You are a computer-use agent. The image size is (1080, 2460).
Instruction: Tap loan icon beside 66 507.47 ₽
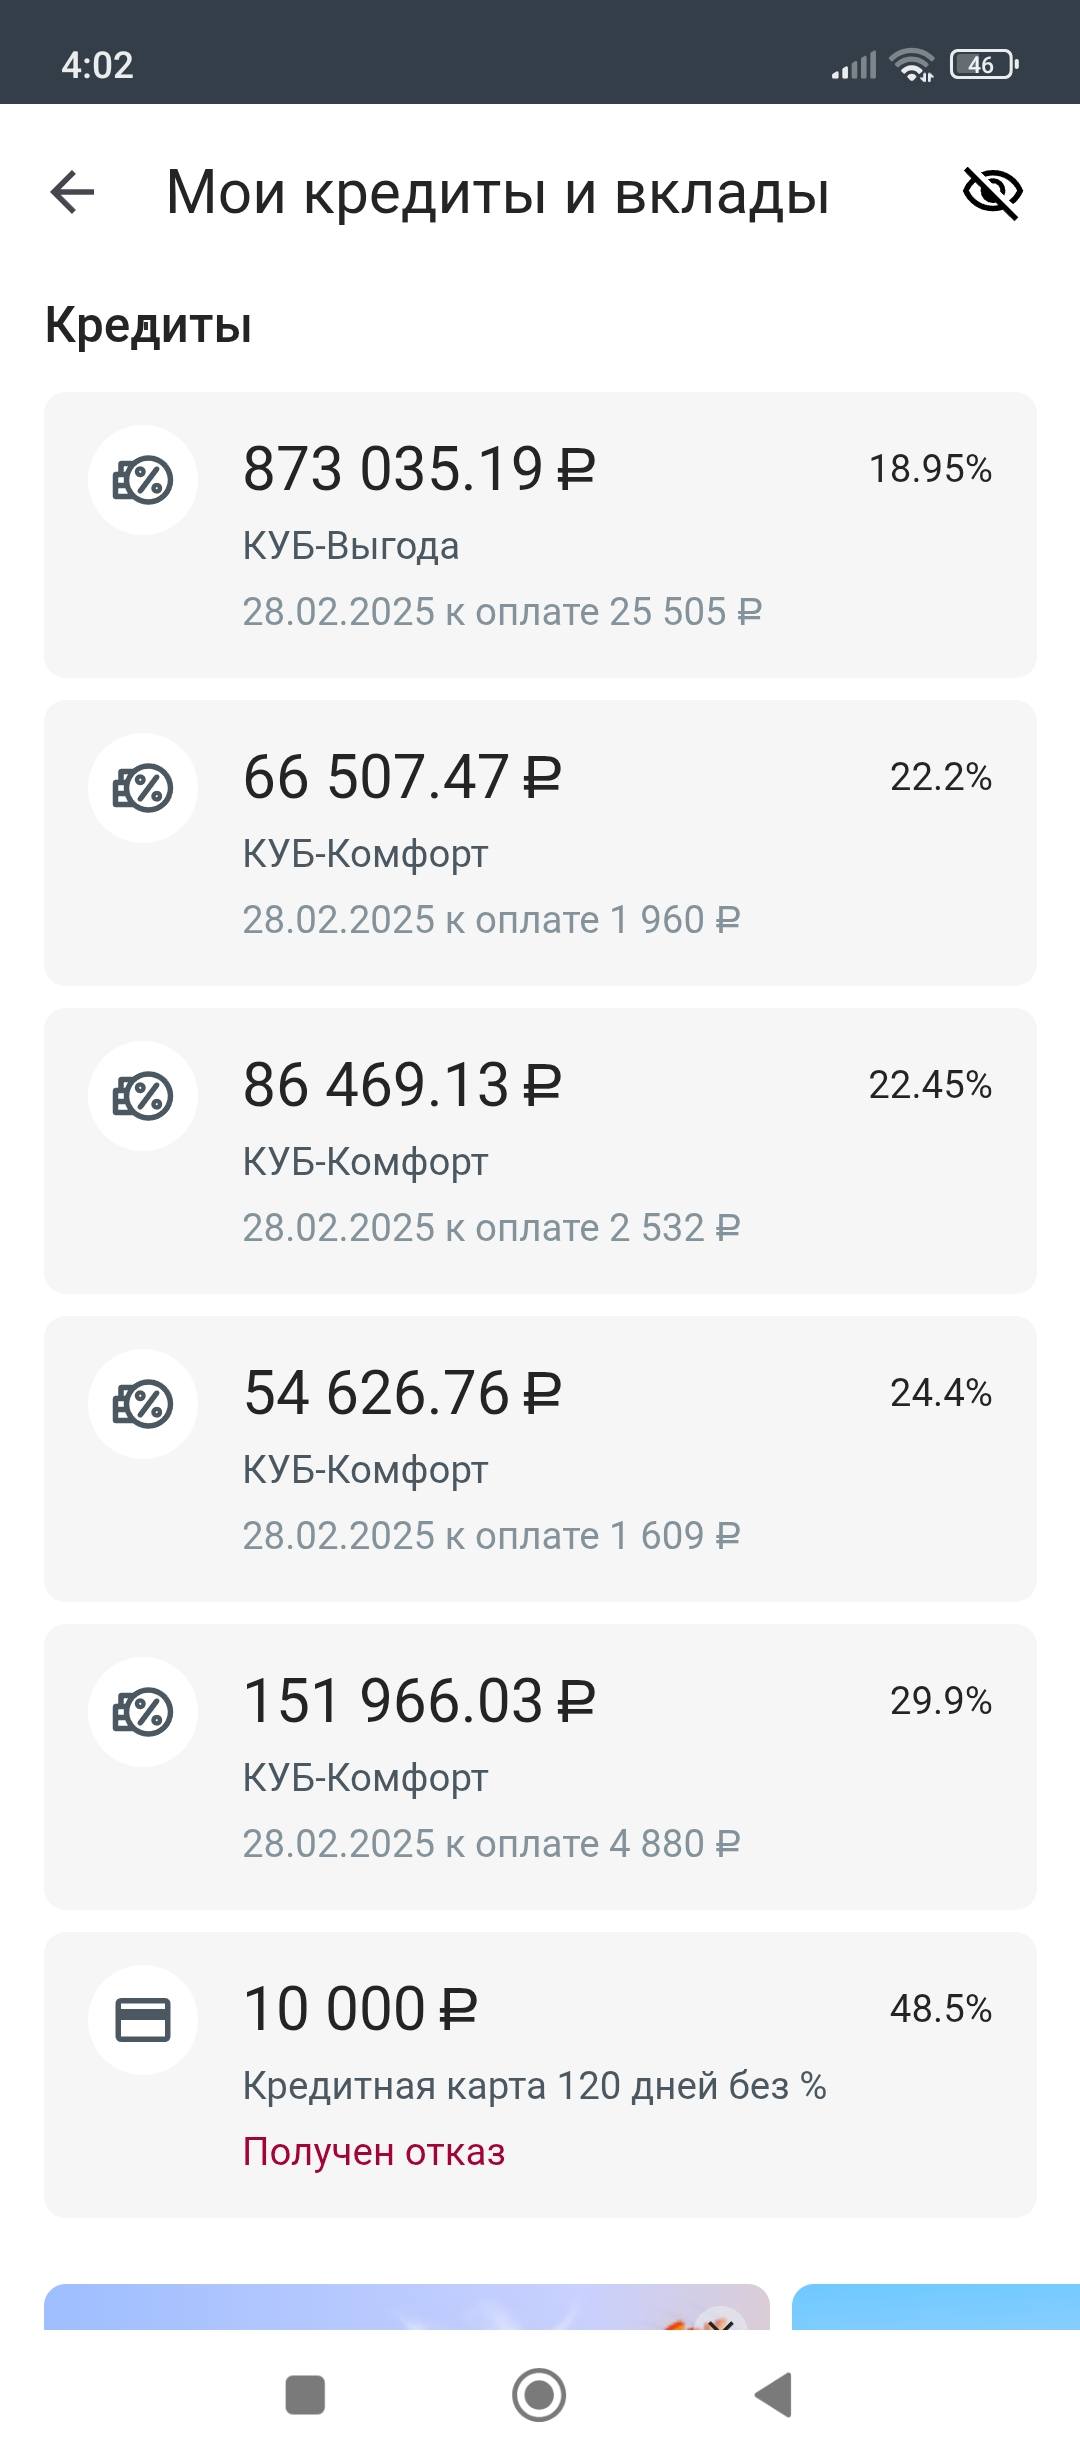[143, 788]
